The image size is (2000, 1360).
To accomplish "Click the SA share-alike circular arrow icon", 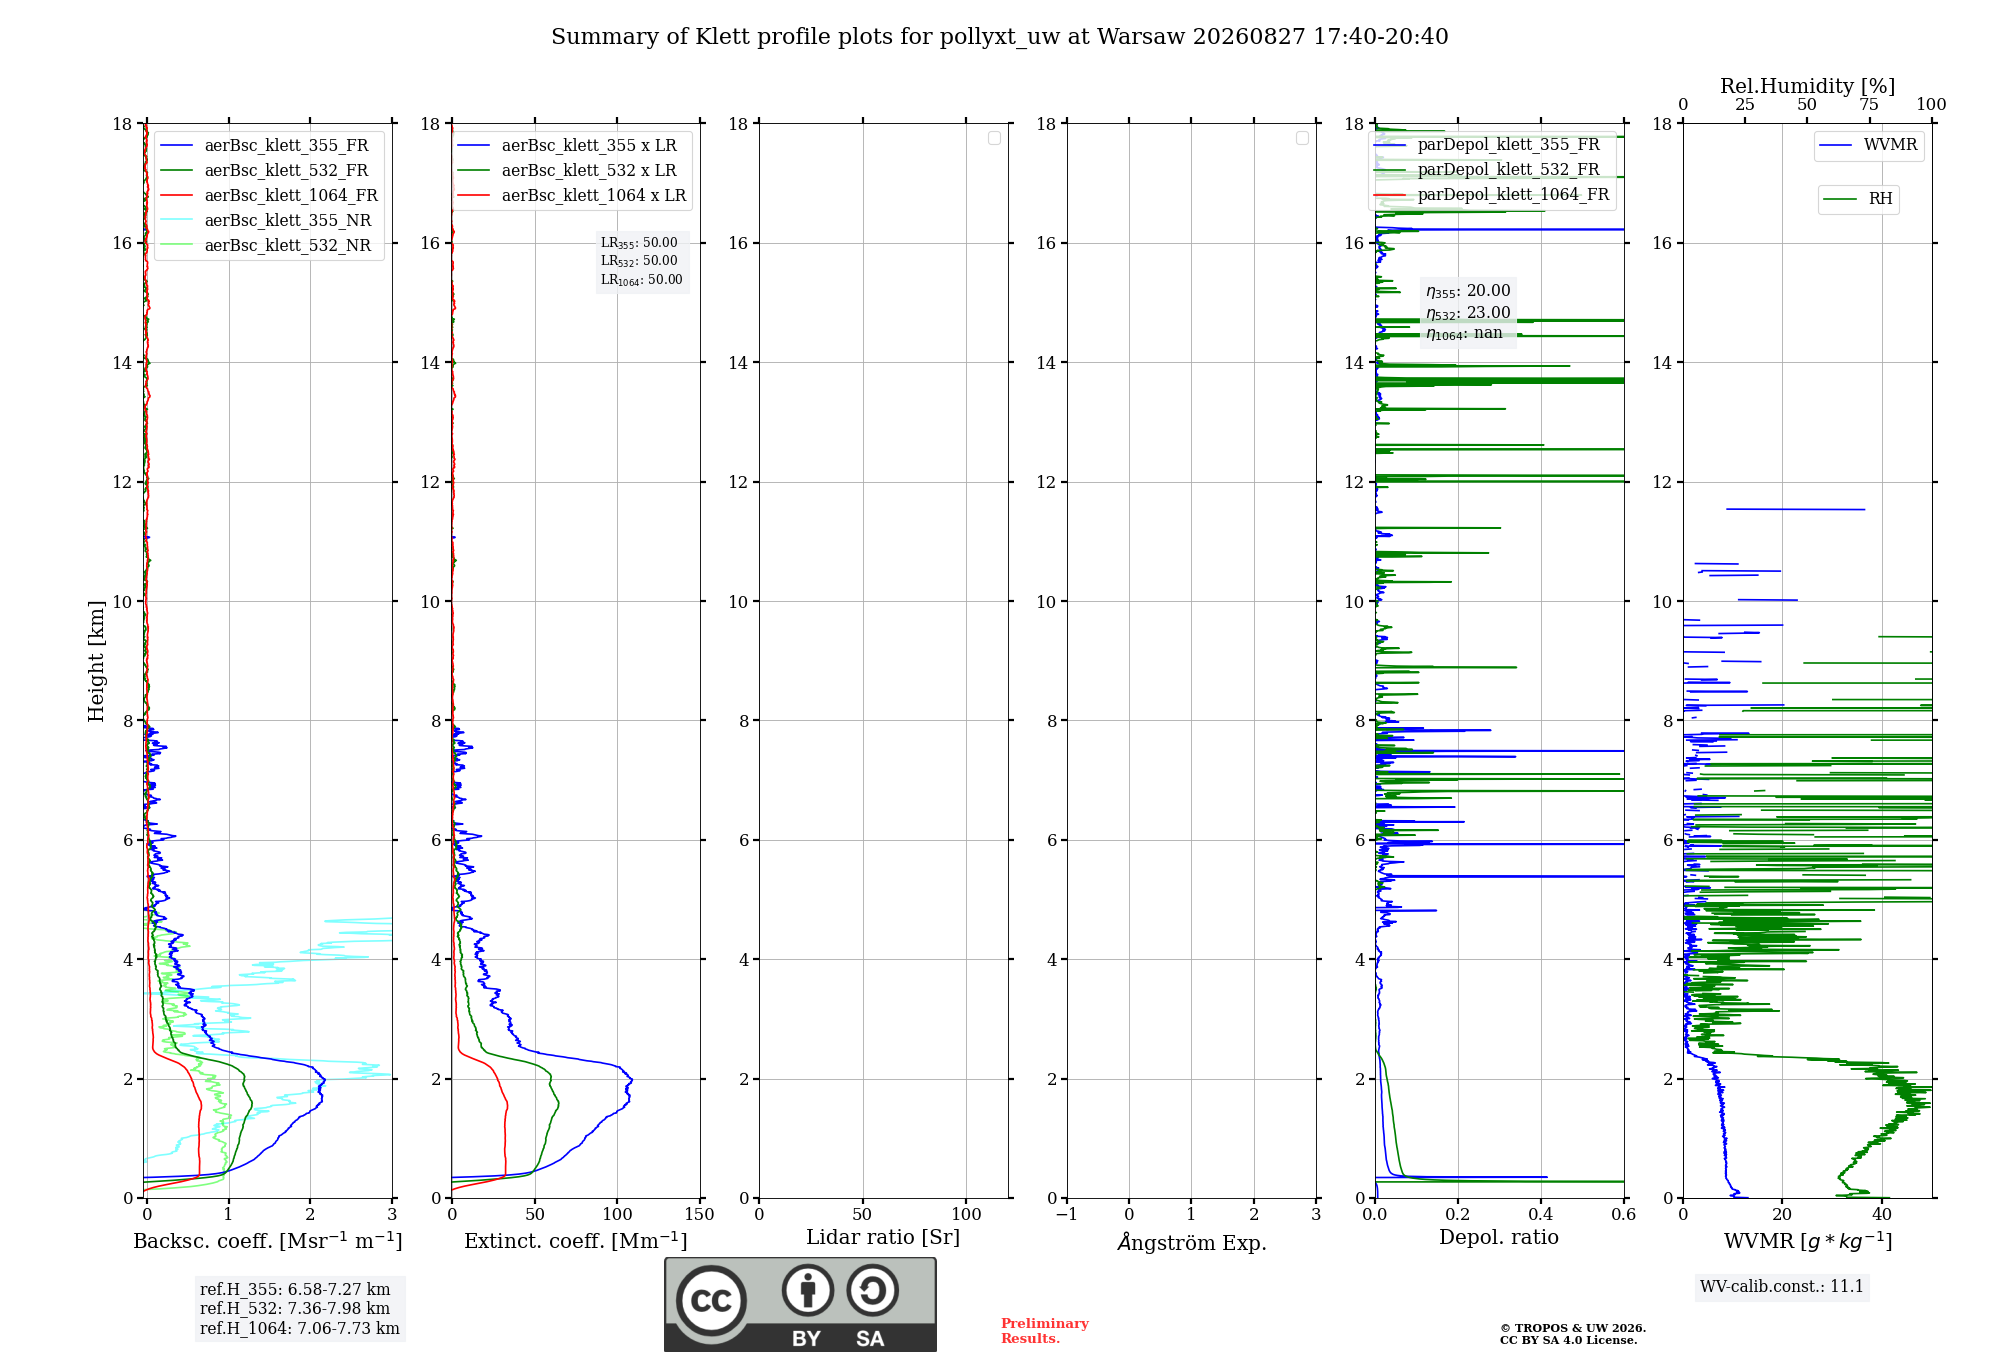I will coord(872,1290).
